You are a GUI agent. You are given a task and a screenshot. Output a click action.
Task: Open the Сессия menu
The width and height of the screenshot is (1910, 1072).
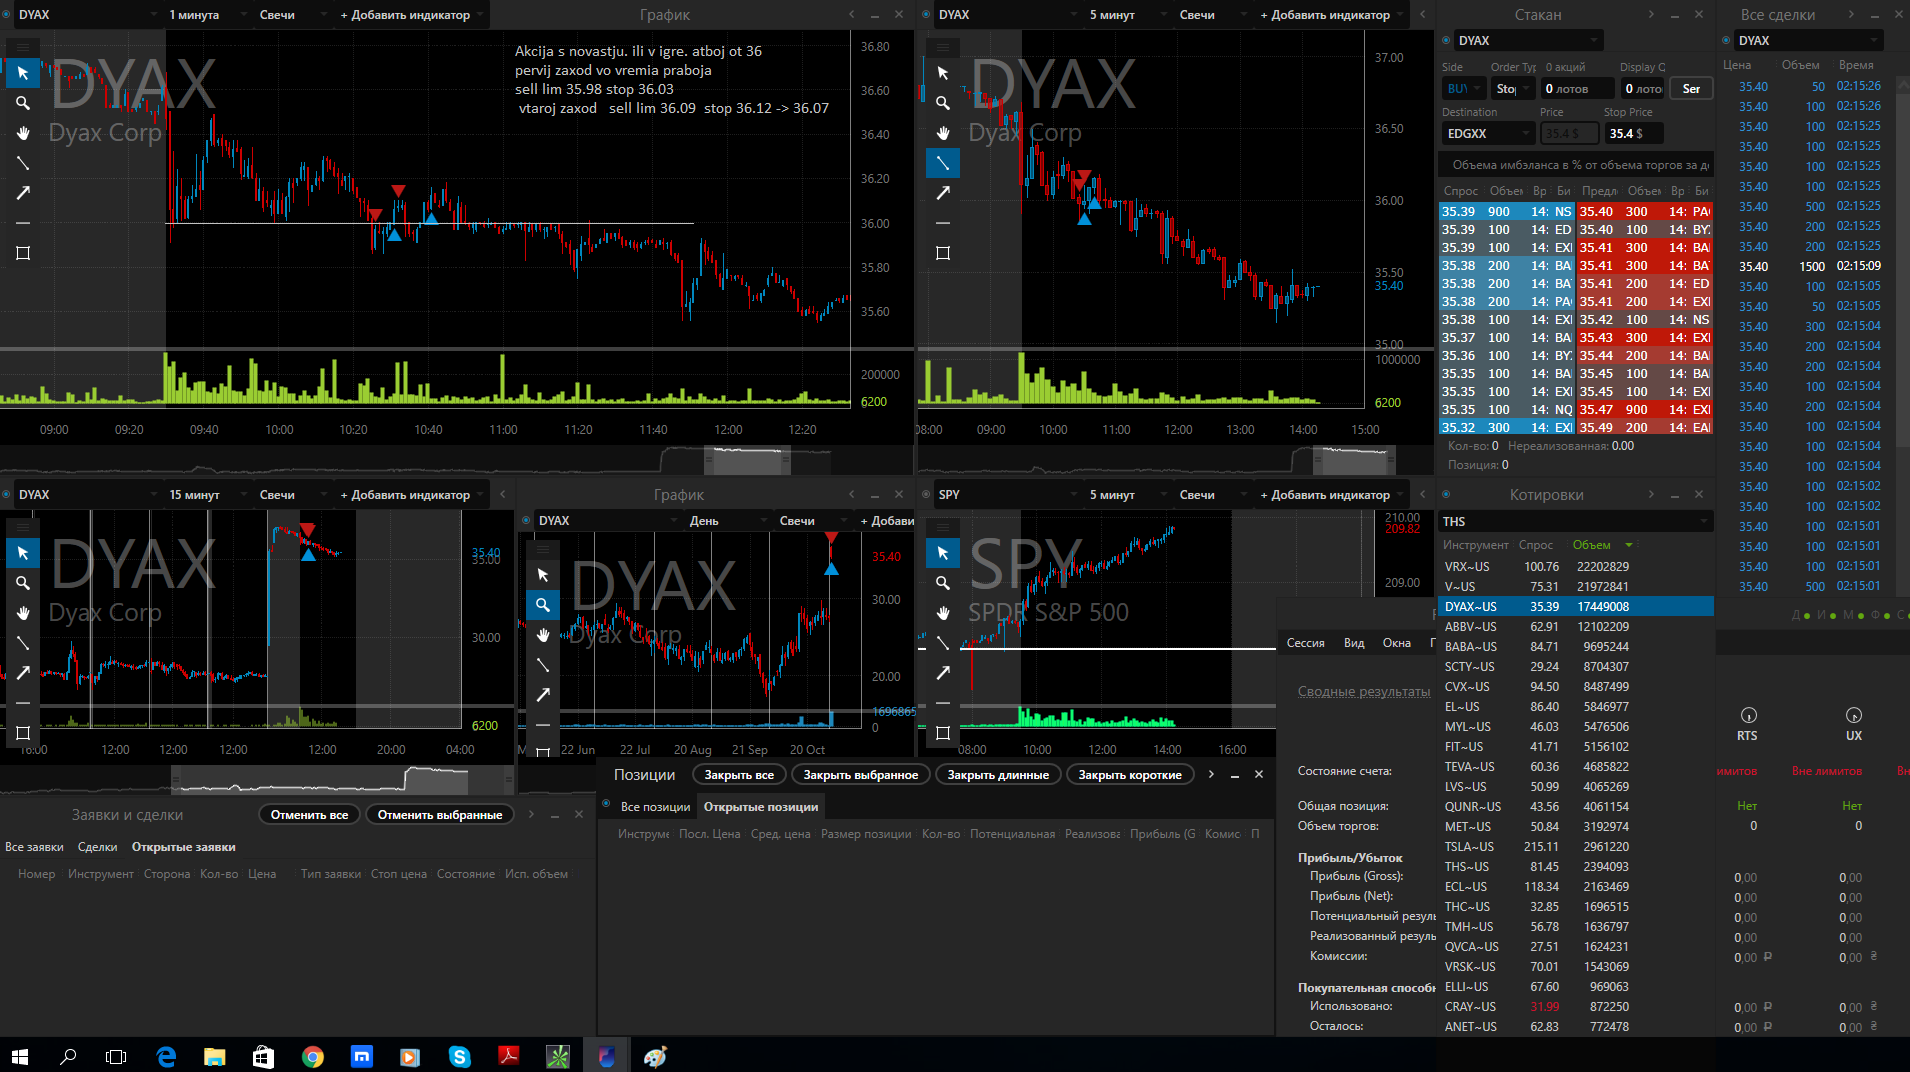1305,643
